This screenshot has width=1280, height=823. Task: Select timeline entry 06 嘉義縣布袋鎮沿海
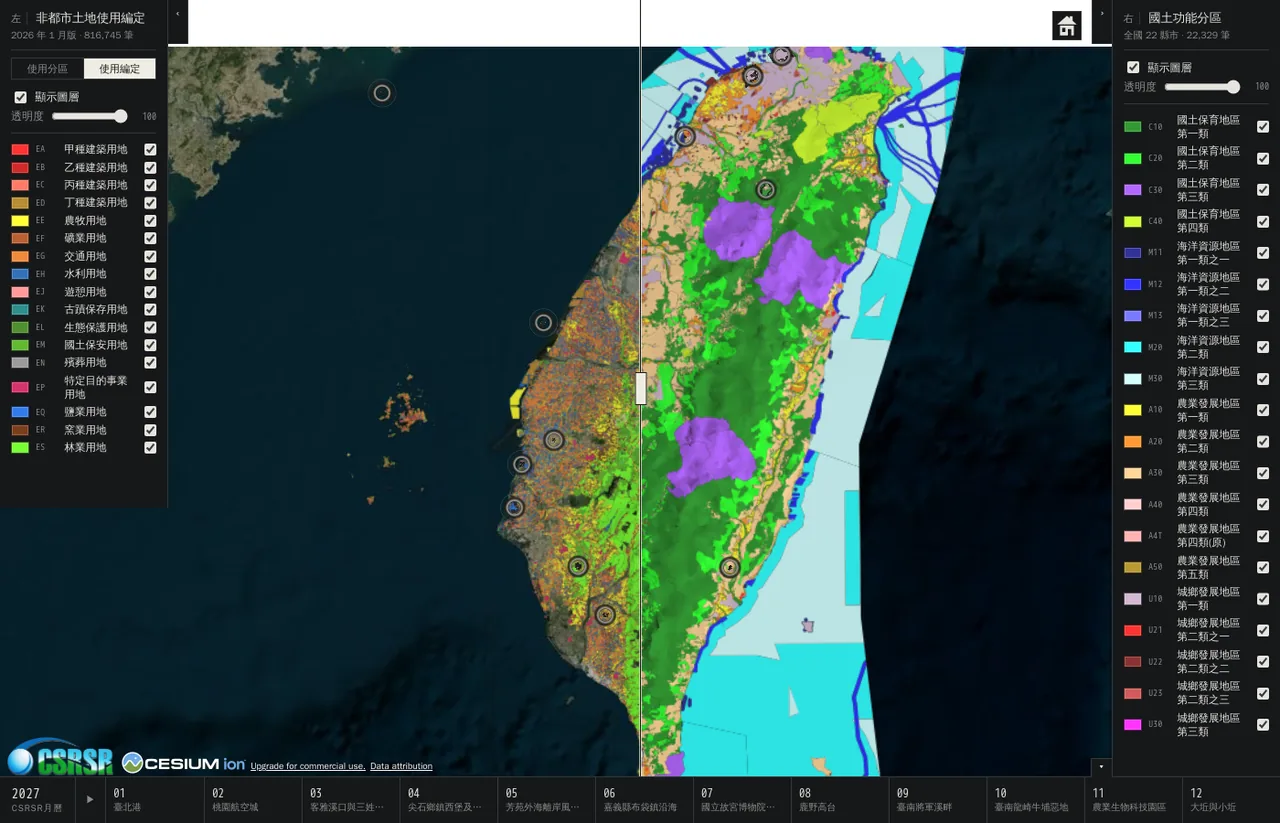[x=643, y=800]
